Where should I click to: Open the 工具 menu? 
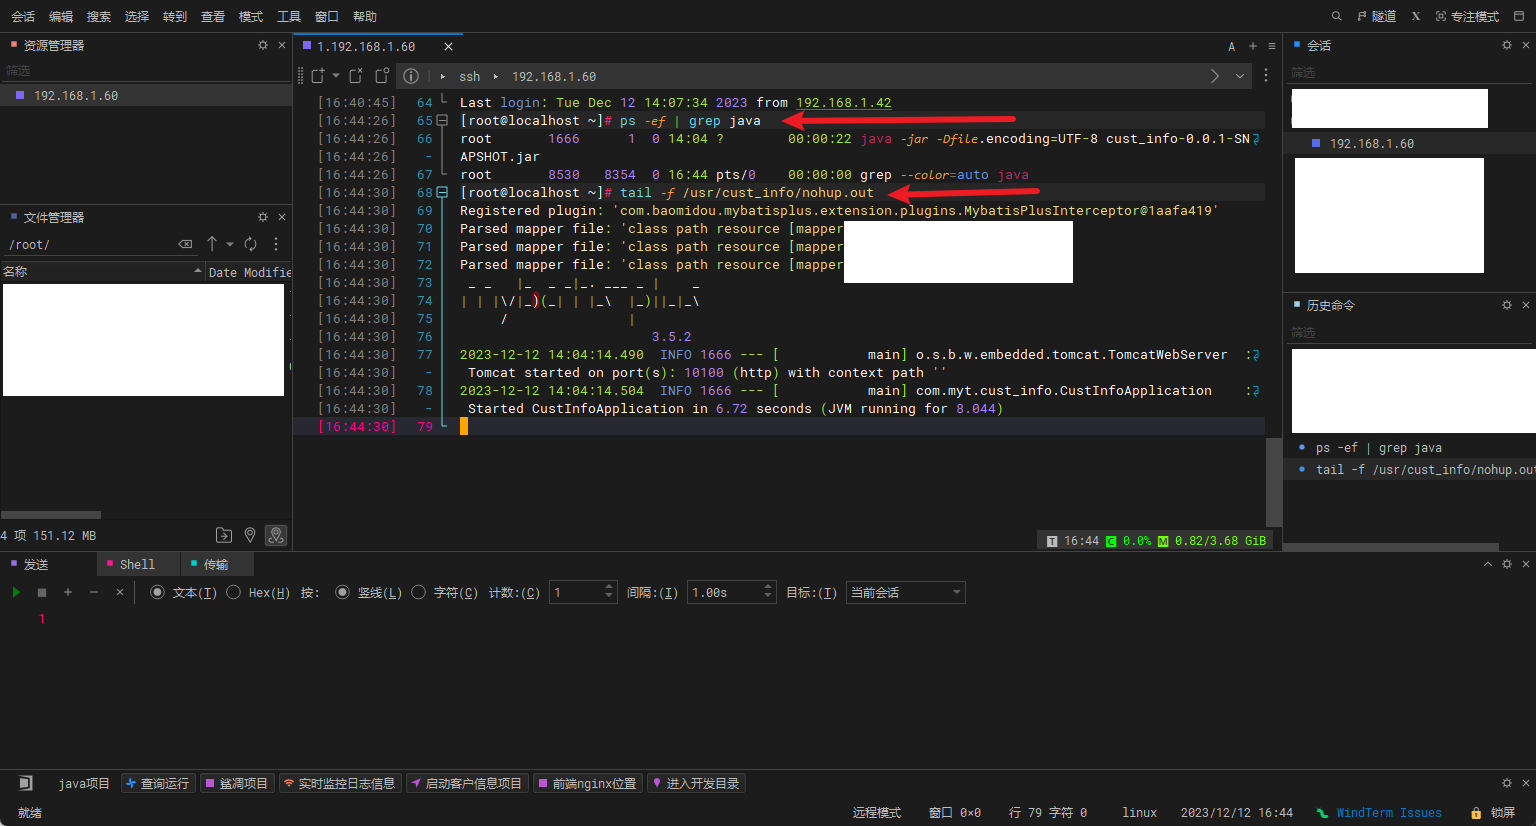pyautogui.click(x=288, y=16)
